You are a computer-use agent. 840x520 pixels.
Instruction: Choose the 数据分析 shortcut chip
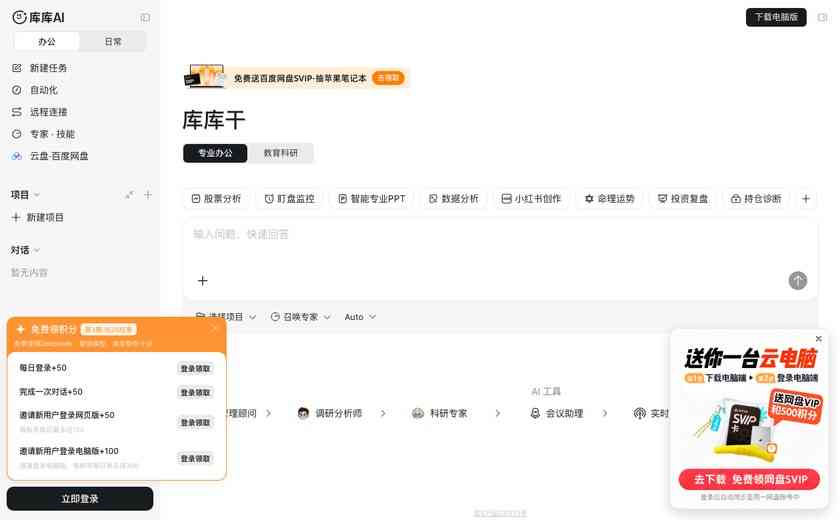coord(454,199)
